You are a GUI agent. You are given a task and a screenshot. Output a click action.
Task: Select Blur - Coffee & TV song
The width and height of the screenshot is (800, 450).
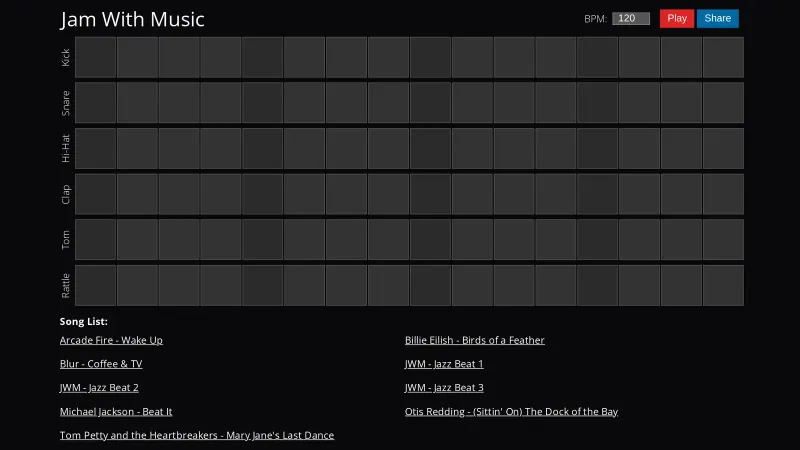[101, 364]
